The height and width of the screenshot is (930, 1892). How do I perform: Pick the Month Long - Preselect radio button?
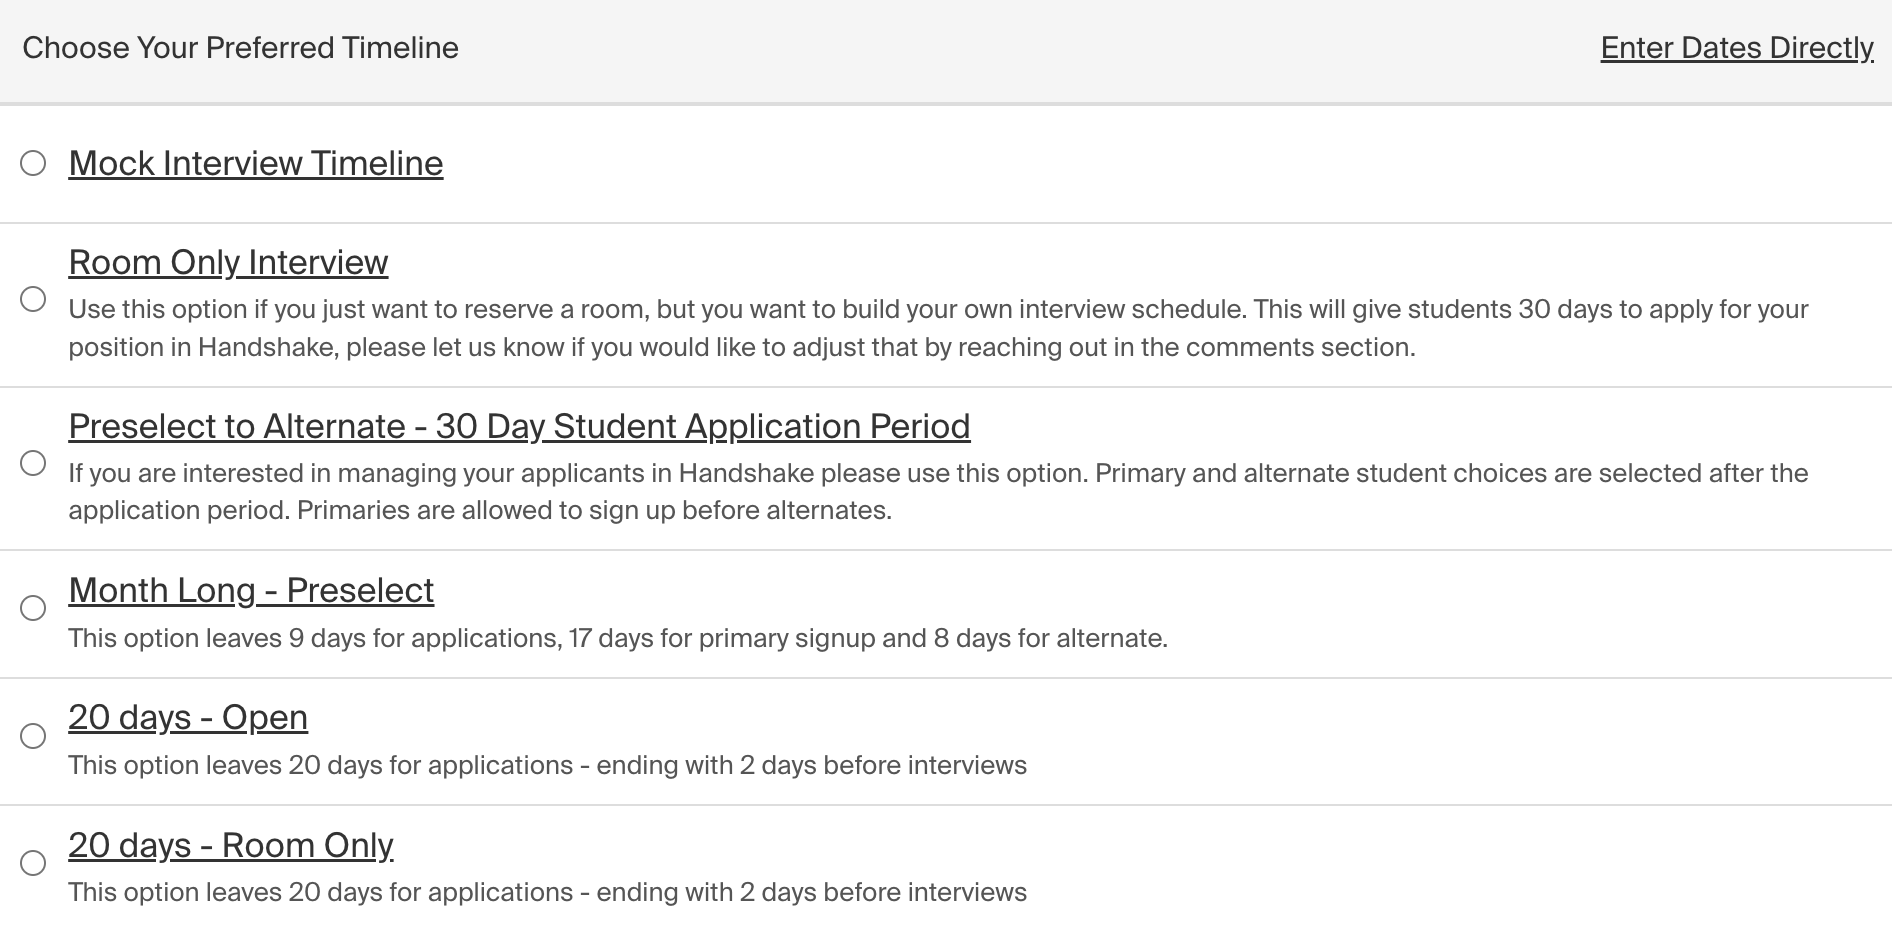pyautogui.click(x=33, y=608)
